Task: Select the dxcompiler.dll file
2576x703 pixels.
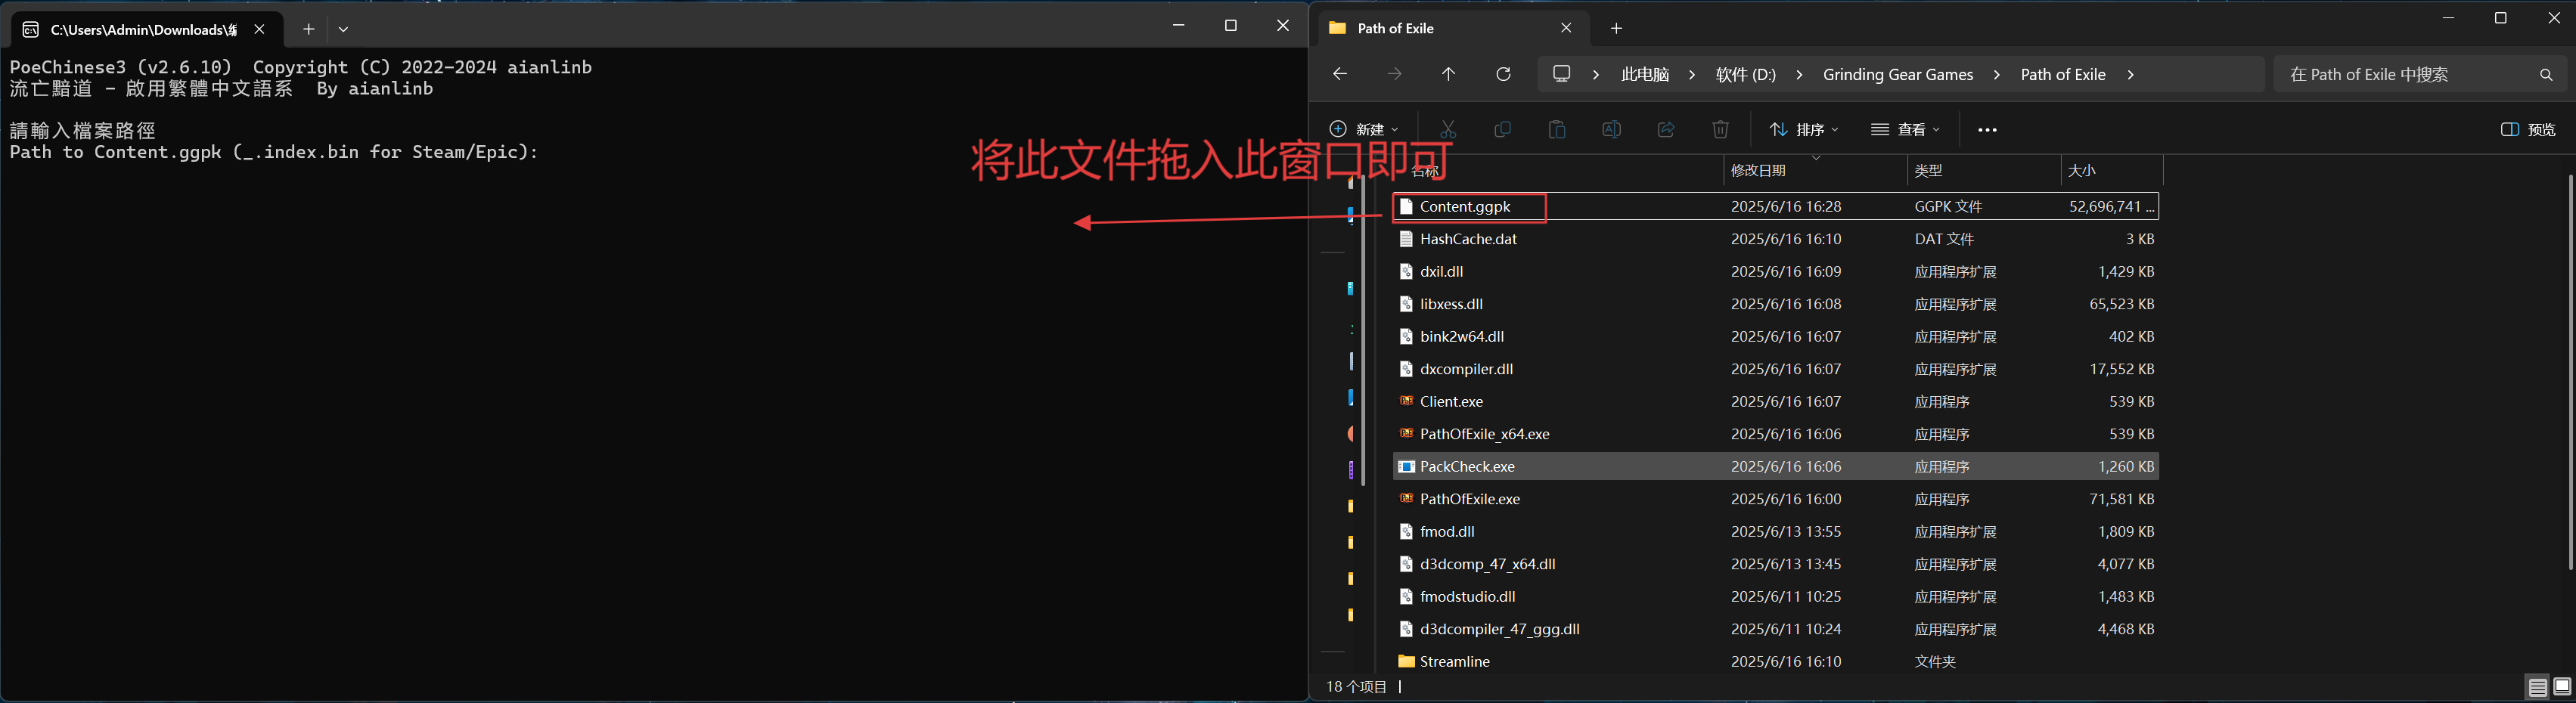Action: pos(1776,369)
